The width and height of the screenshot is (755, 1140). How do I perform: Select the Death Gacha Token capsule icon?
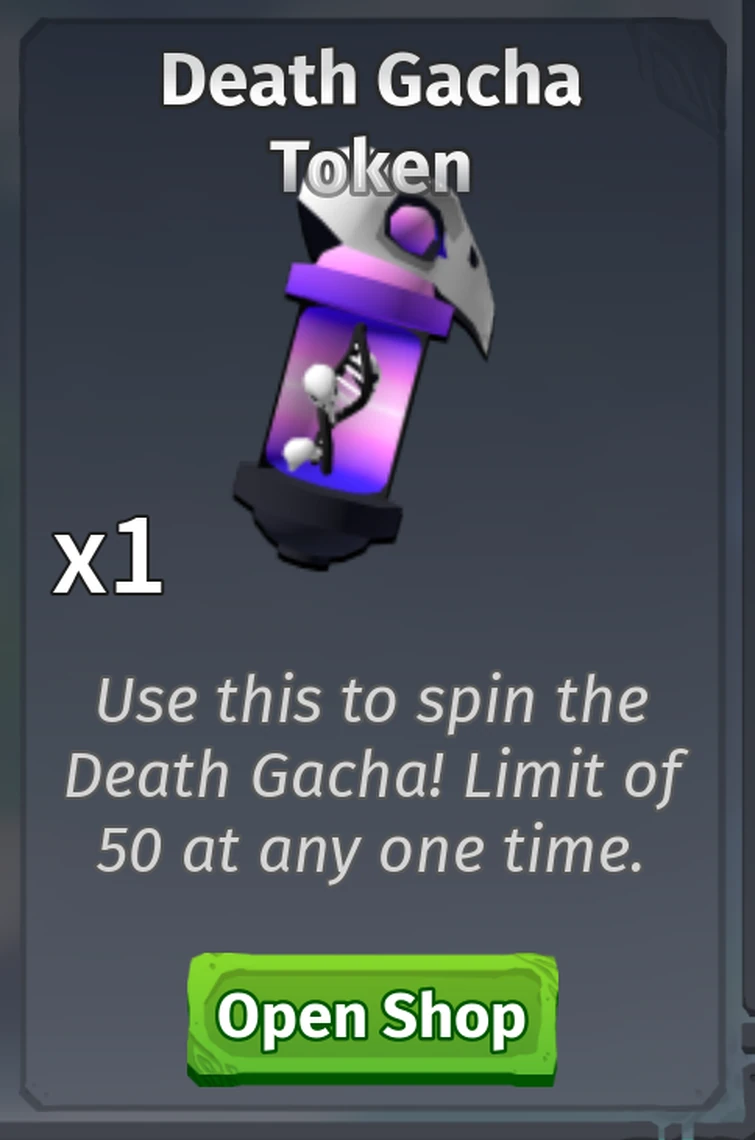click(364, 378)
